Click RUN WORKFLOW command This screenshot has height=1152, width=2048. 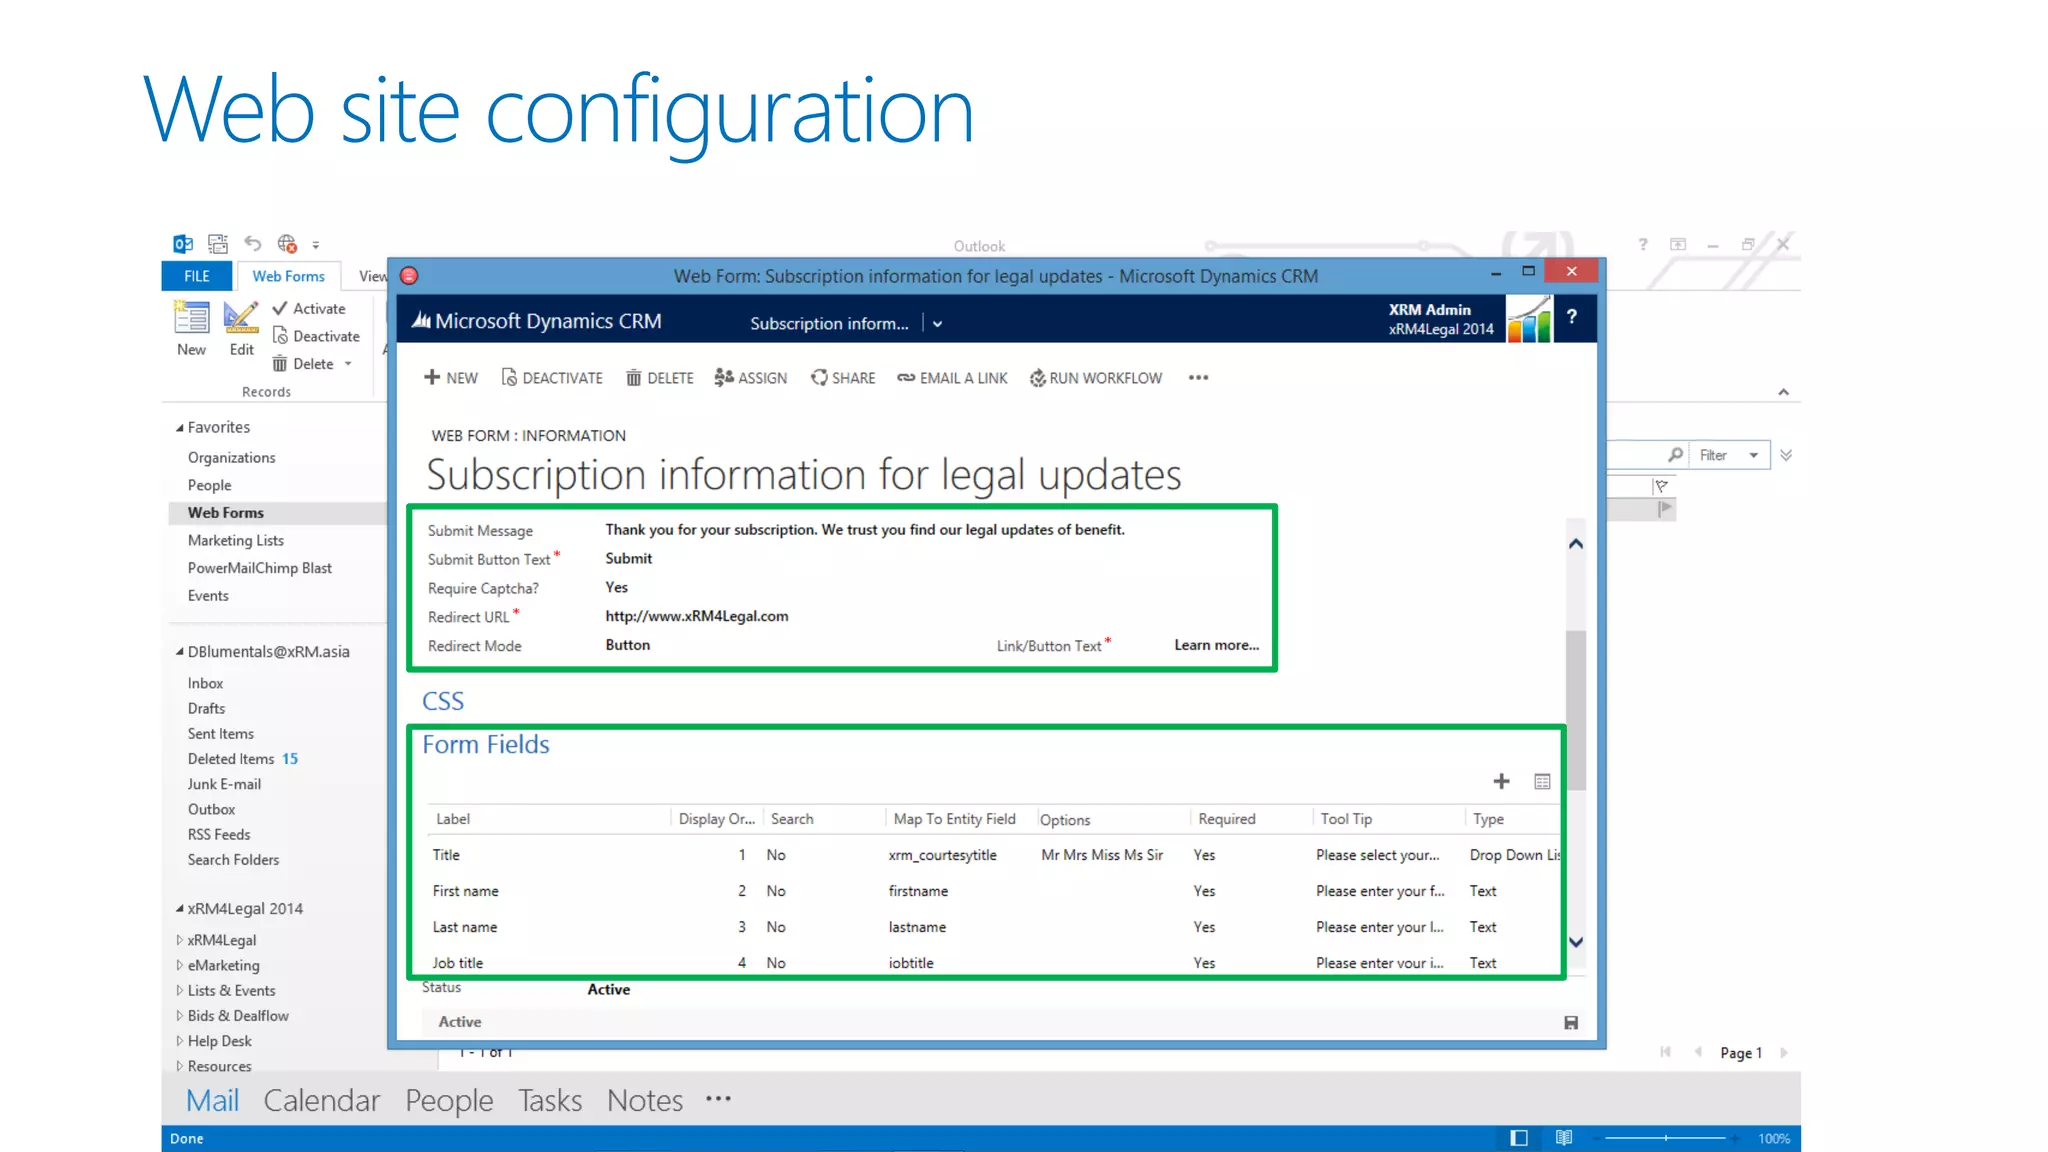click(1096, 378)
